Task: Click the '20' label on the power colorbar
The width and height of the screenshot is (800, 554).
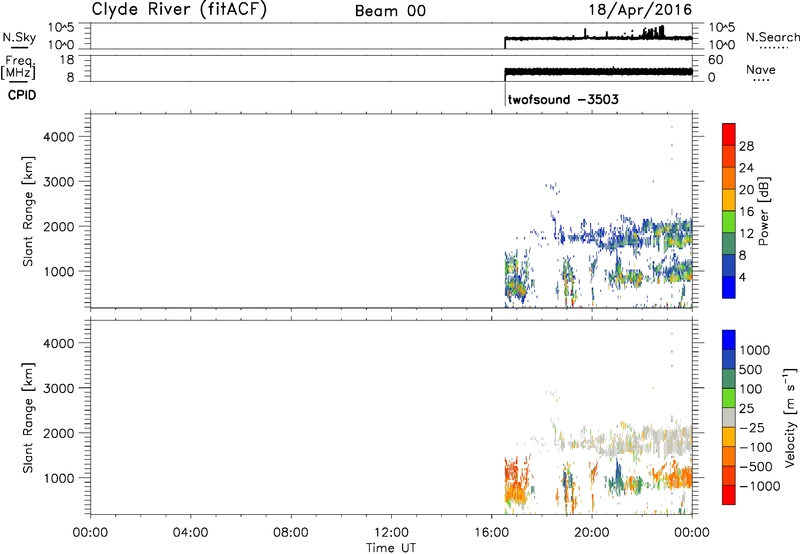Action: [x=746, y=190]
